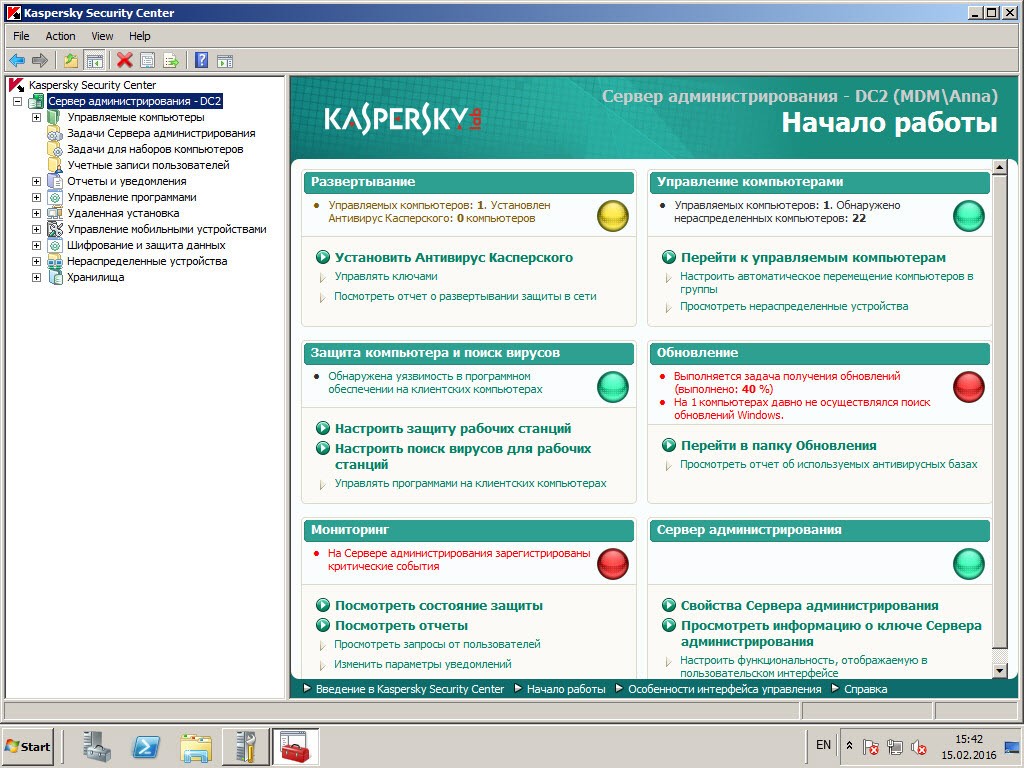
Task: Click the Windows Start button
Action: click(27, 746)
